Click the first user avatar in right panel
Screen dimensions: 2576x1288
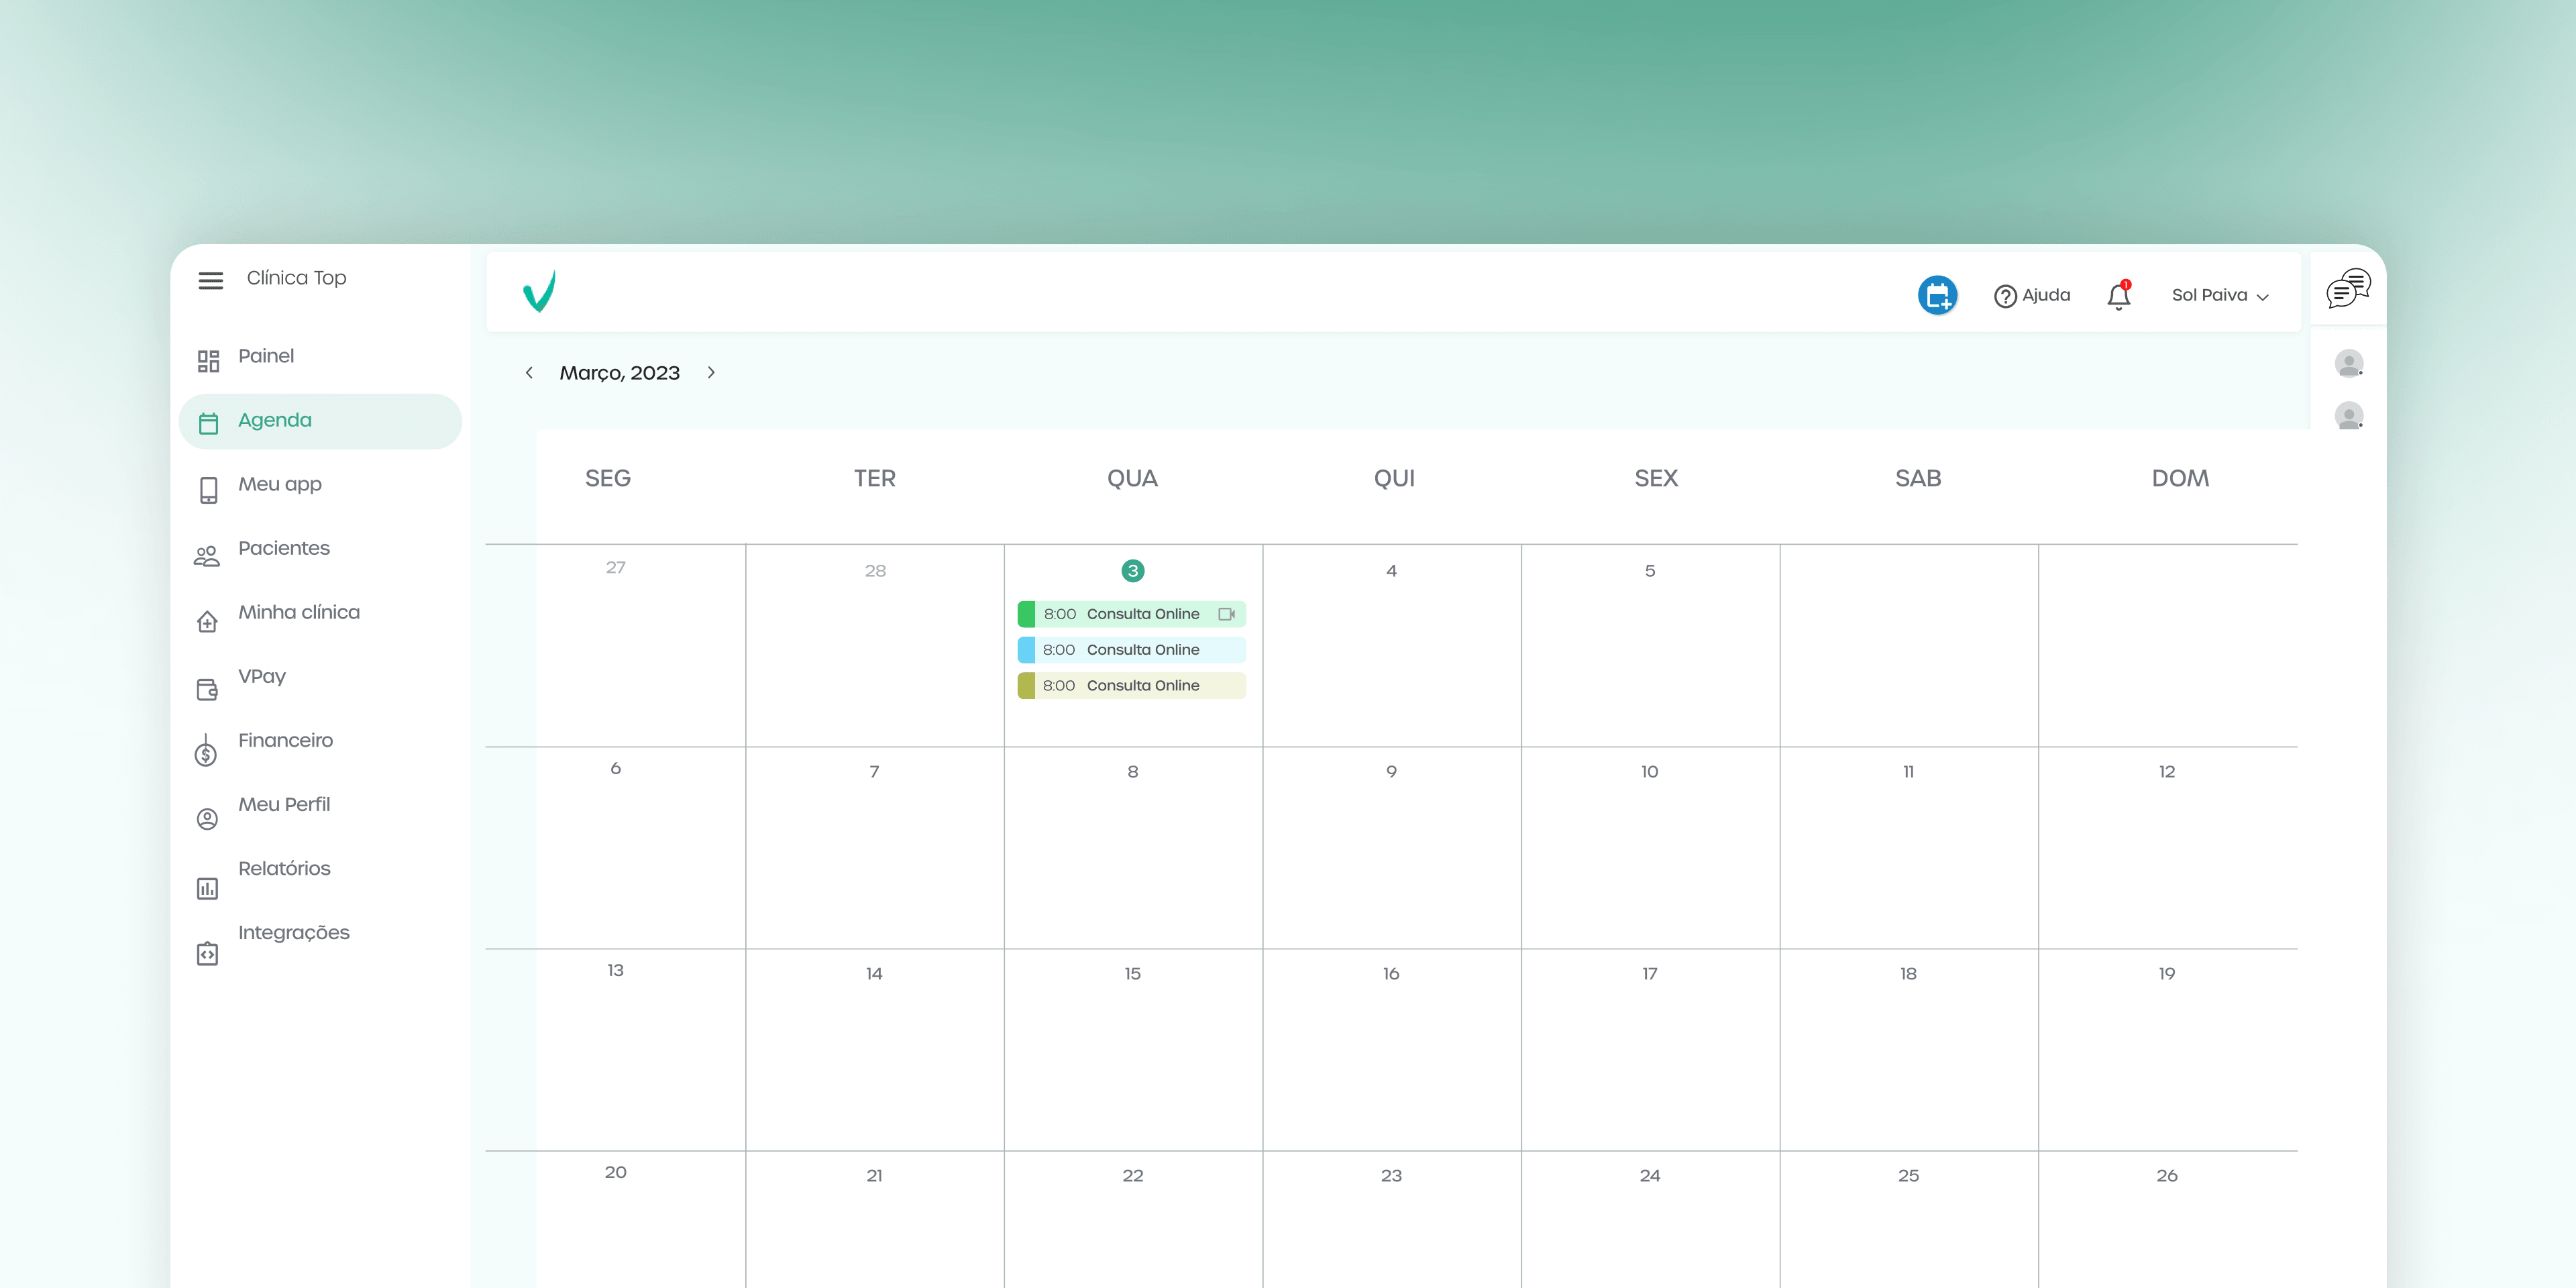(2348, 363)
